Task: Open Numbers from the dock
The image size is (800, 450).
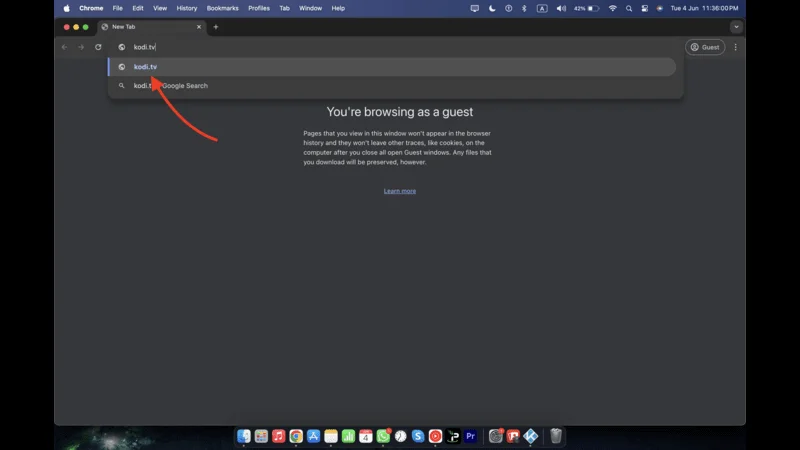Action: click(x=348, y=436)
